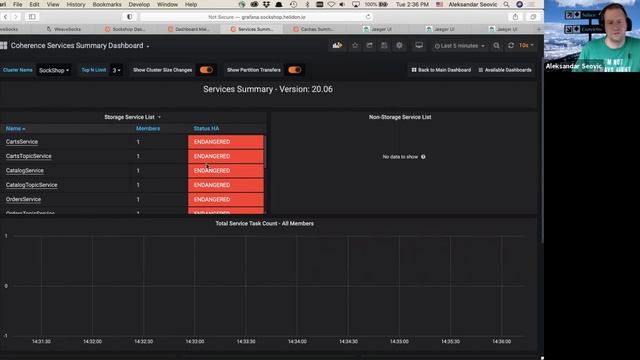Image resolution: width=640 pixels, height=360 pixels.
Task: Save the dashboard with save icon
Action: (384, 46)
